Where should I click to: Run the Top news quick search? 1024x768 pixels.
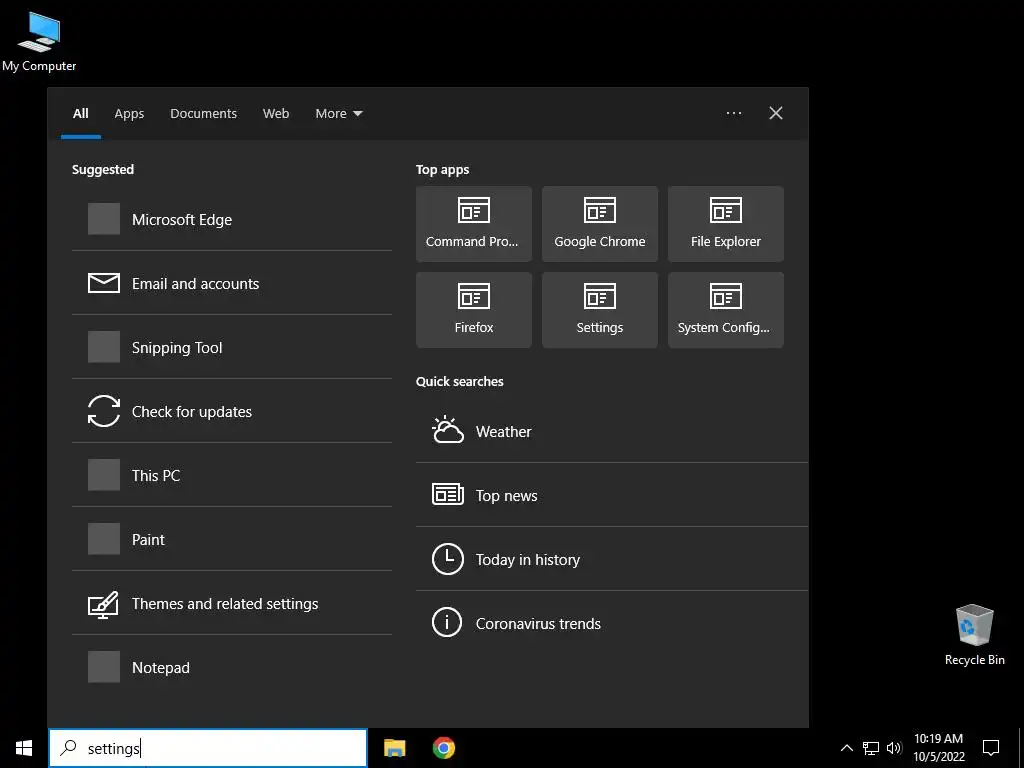[x=612, y=495]
